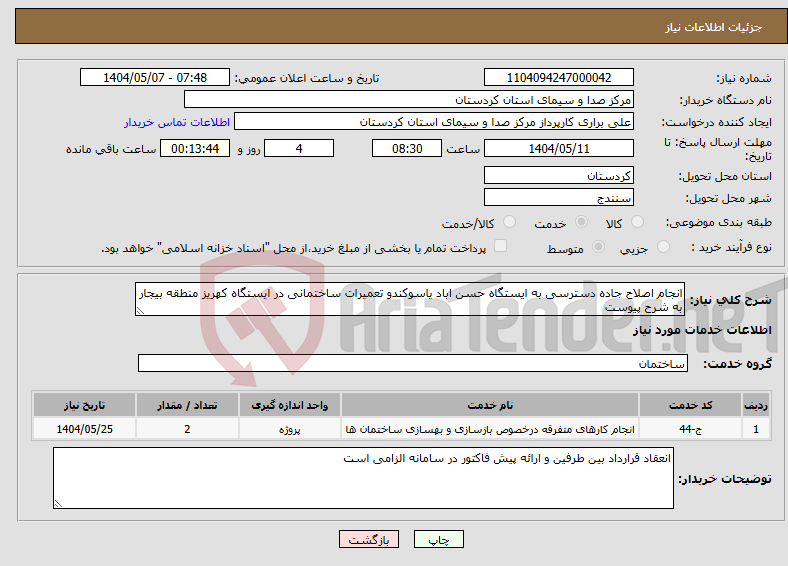The height and width of the screenshot is (566, 788).
Task: Click the quantity cell showing 2
Action: click(x=187, y=429)
